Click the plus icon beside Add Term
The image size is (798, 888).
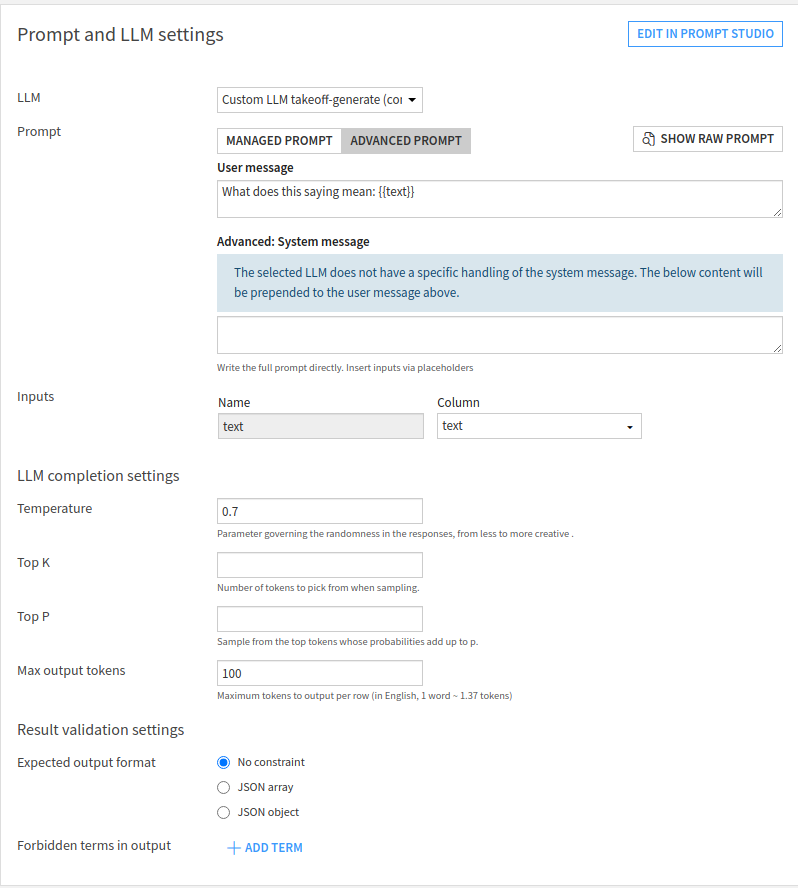tap(234, 848)
